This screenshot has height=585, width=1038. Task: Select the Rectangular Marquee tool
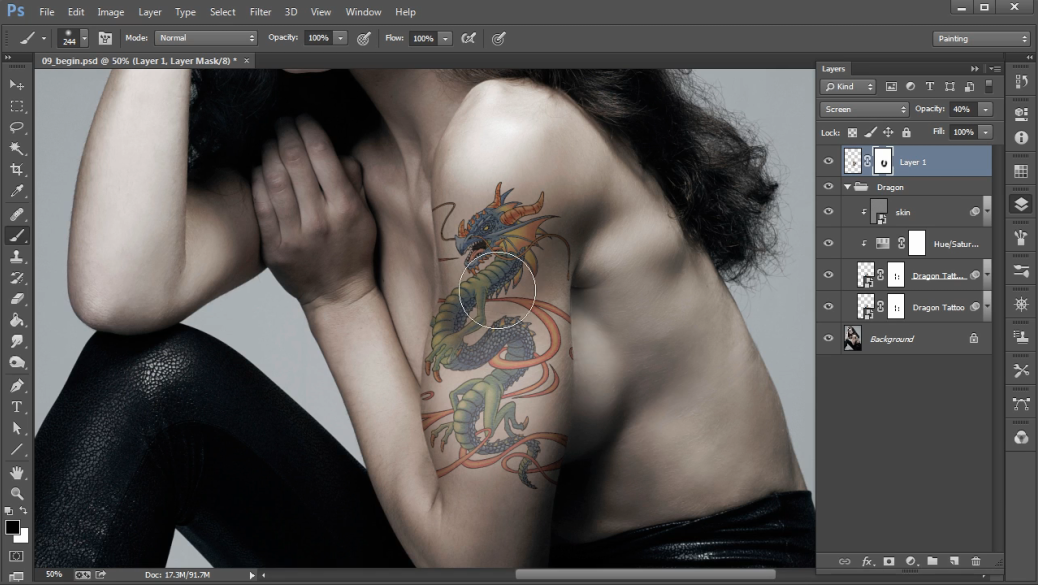17,106
